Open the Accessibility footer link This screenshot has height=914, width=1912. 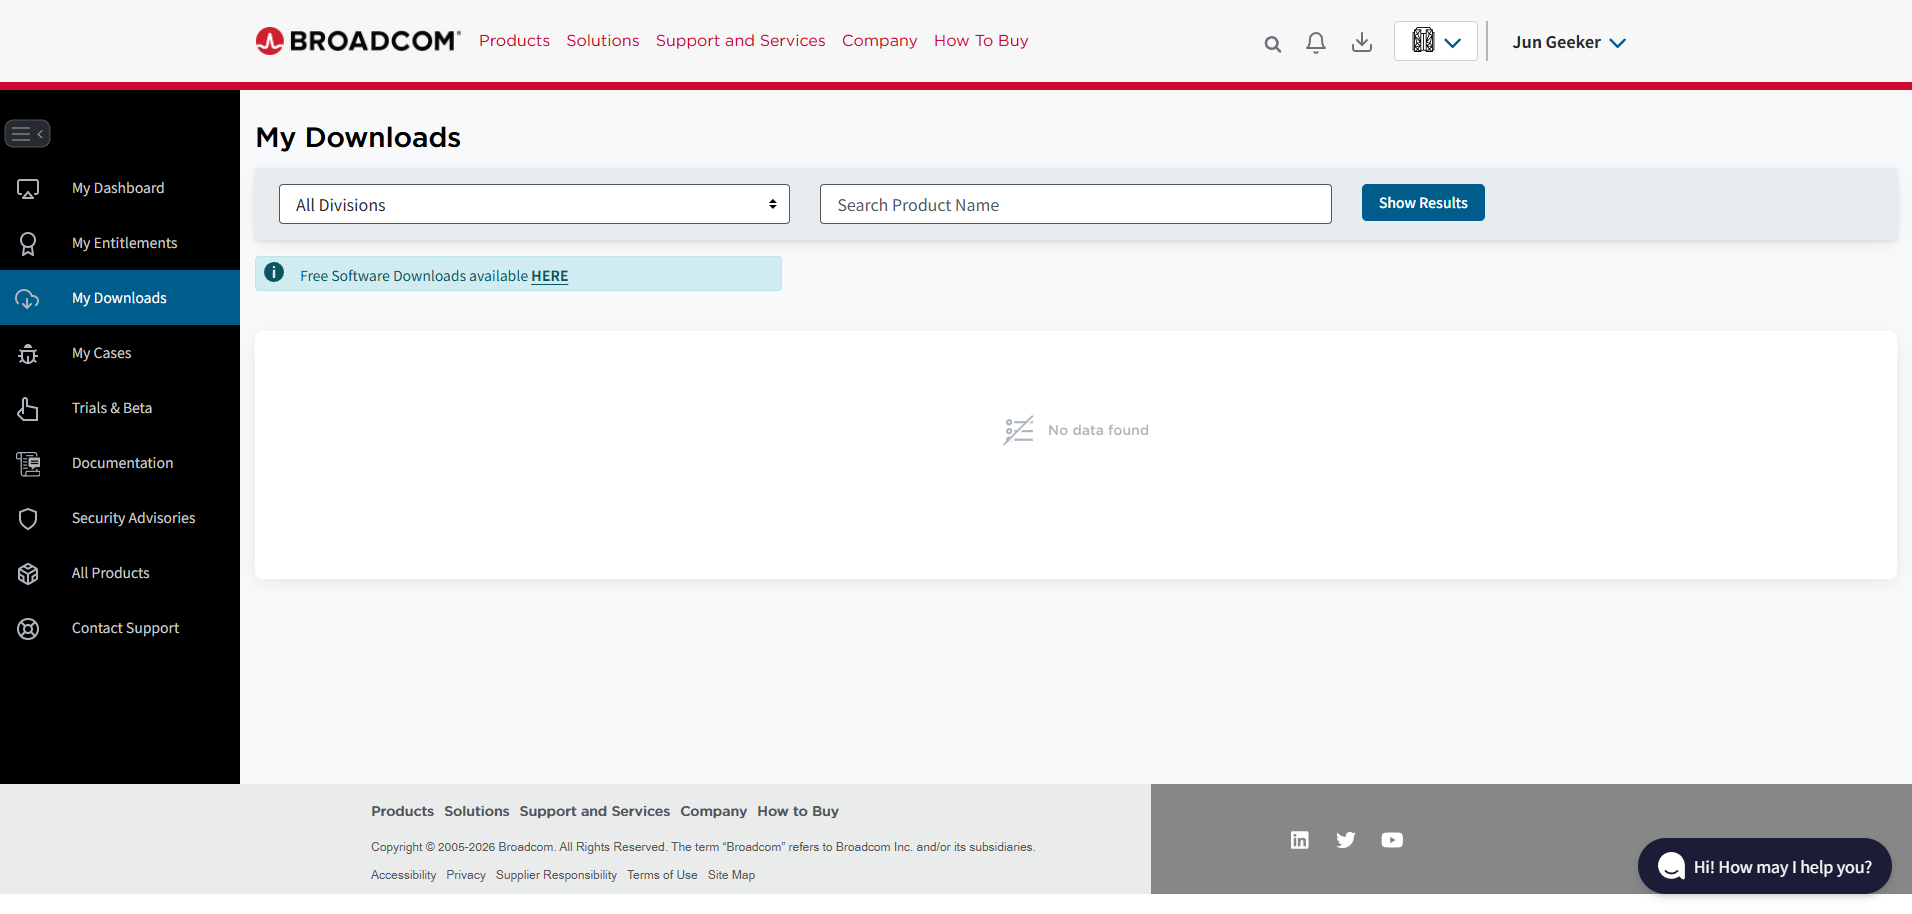pos(403,875)
